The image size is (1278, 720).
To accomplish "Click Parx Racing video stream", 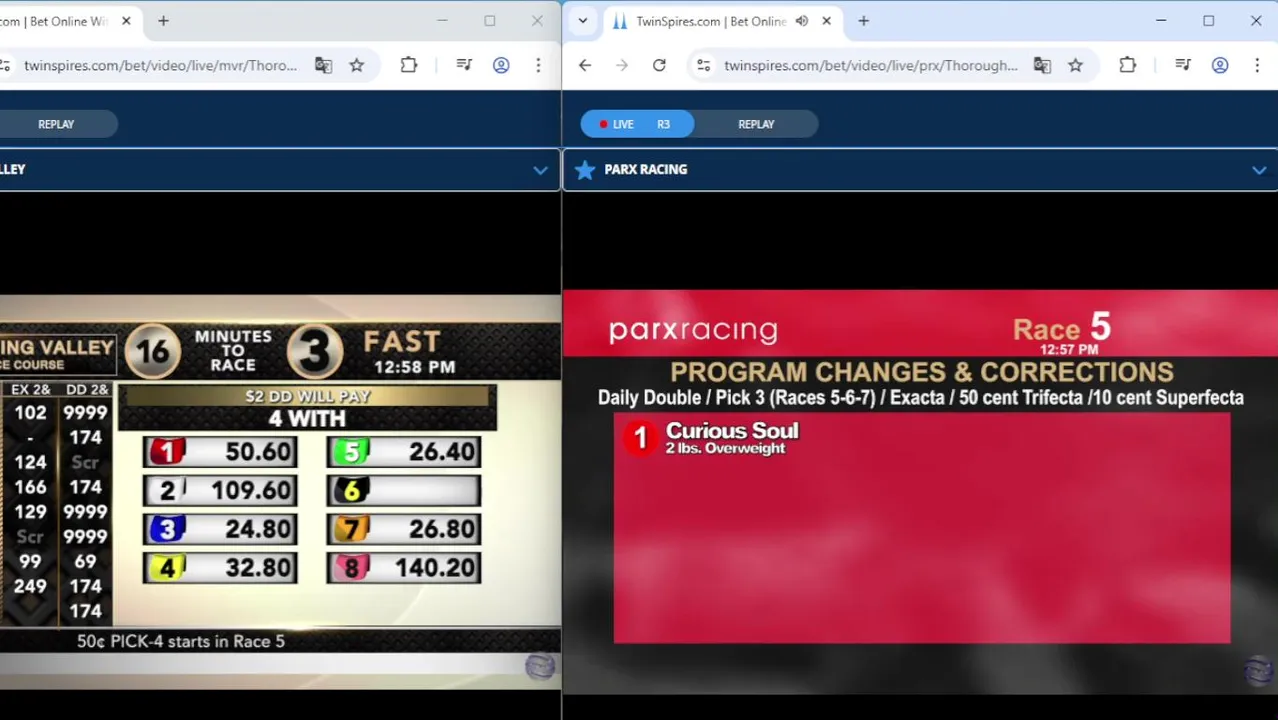I will 920,490.
